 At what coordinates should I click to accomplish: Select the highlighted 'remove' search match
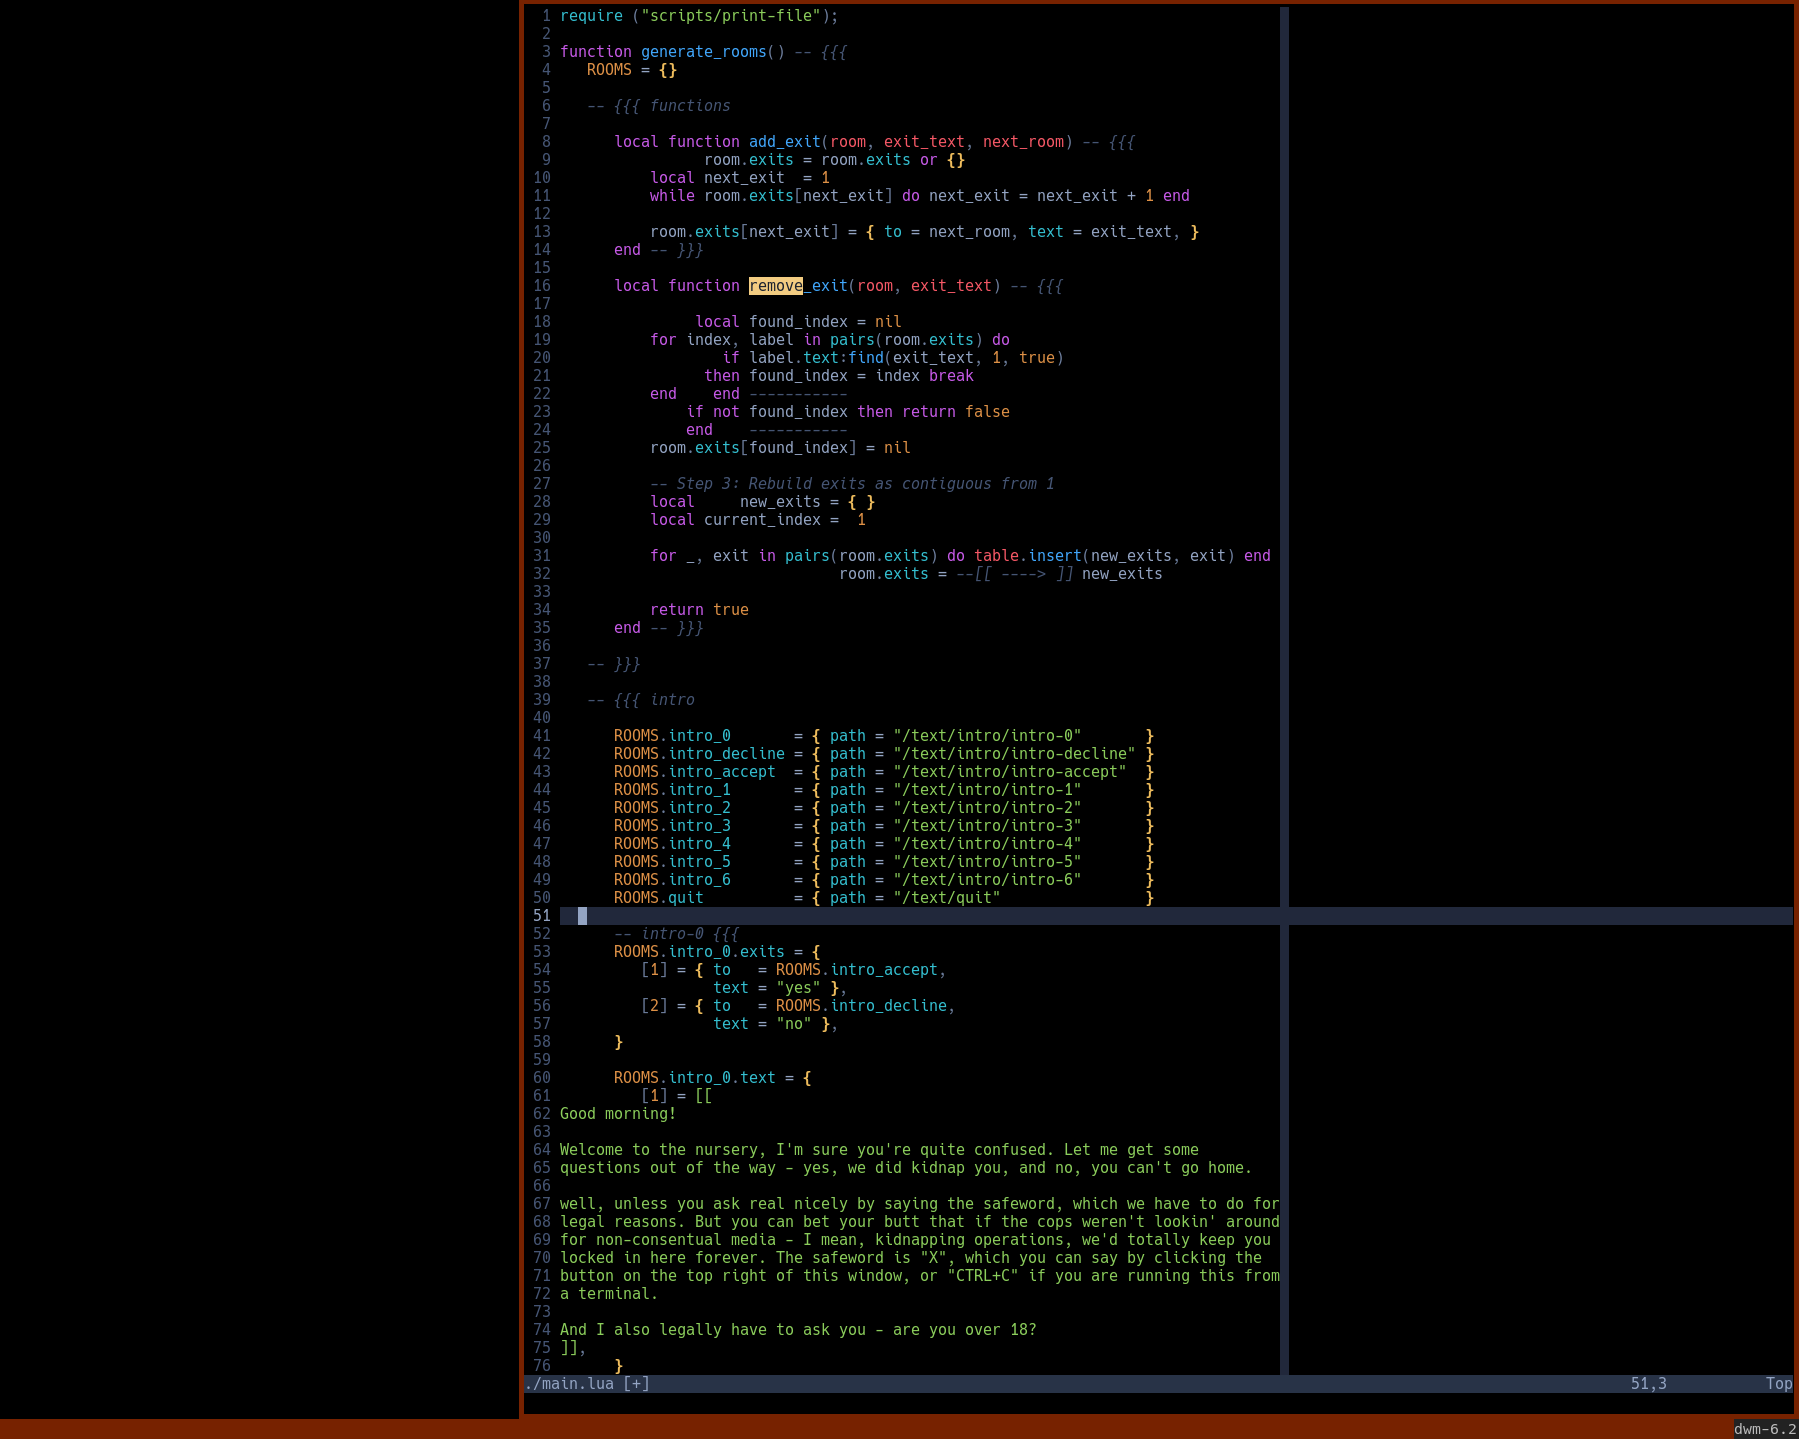(775, 286)
